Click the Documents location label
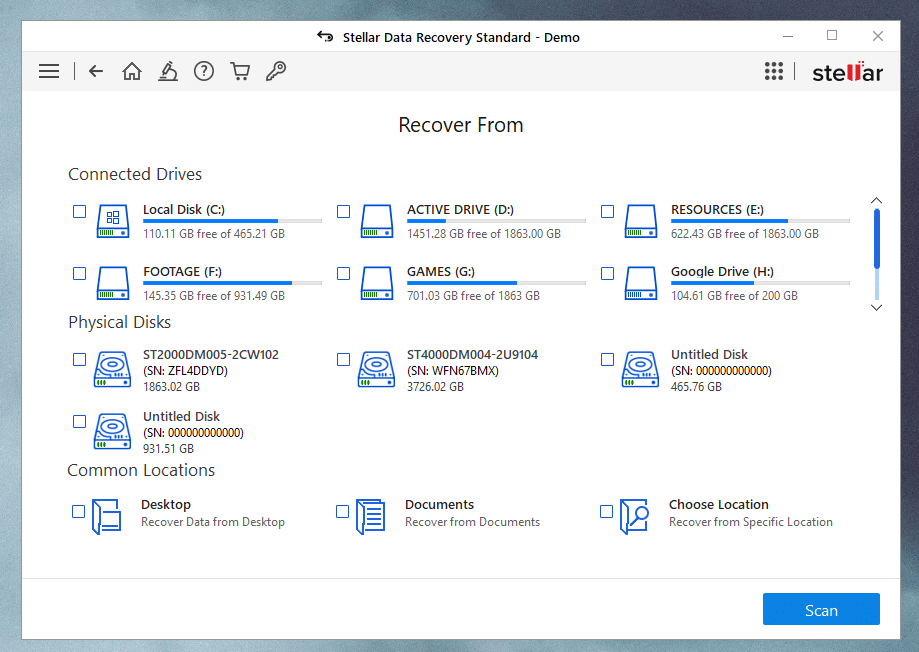The height and width of the screenshot is (652, 919). [x=439, y=505]
